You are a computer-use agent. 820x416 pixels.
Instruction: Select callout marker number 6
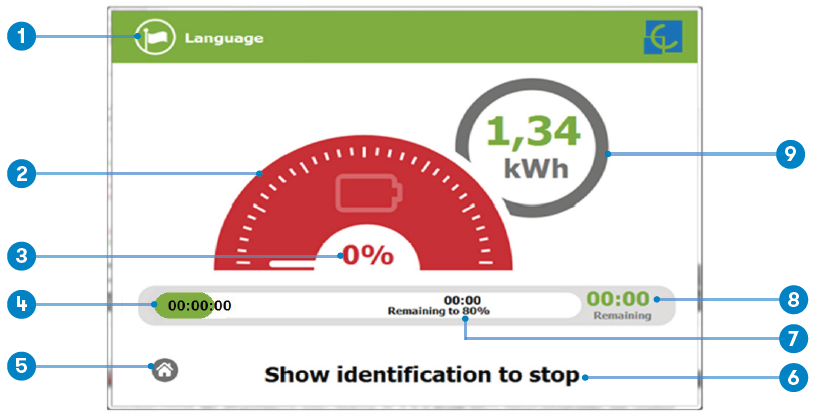click(x=791, y=378)
